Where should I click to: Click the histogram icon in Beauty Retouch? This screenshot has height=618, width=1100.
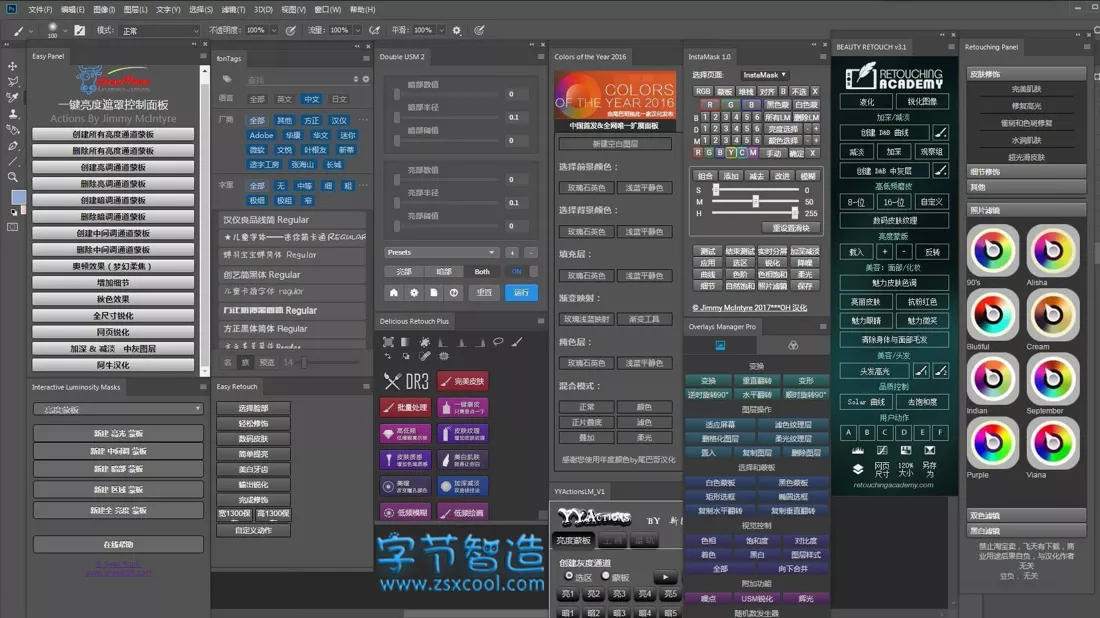857,450
